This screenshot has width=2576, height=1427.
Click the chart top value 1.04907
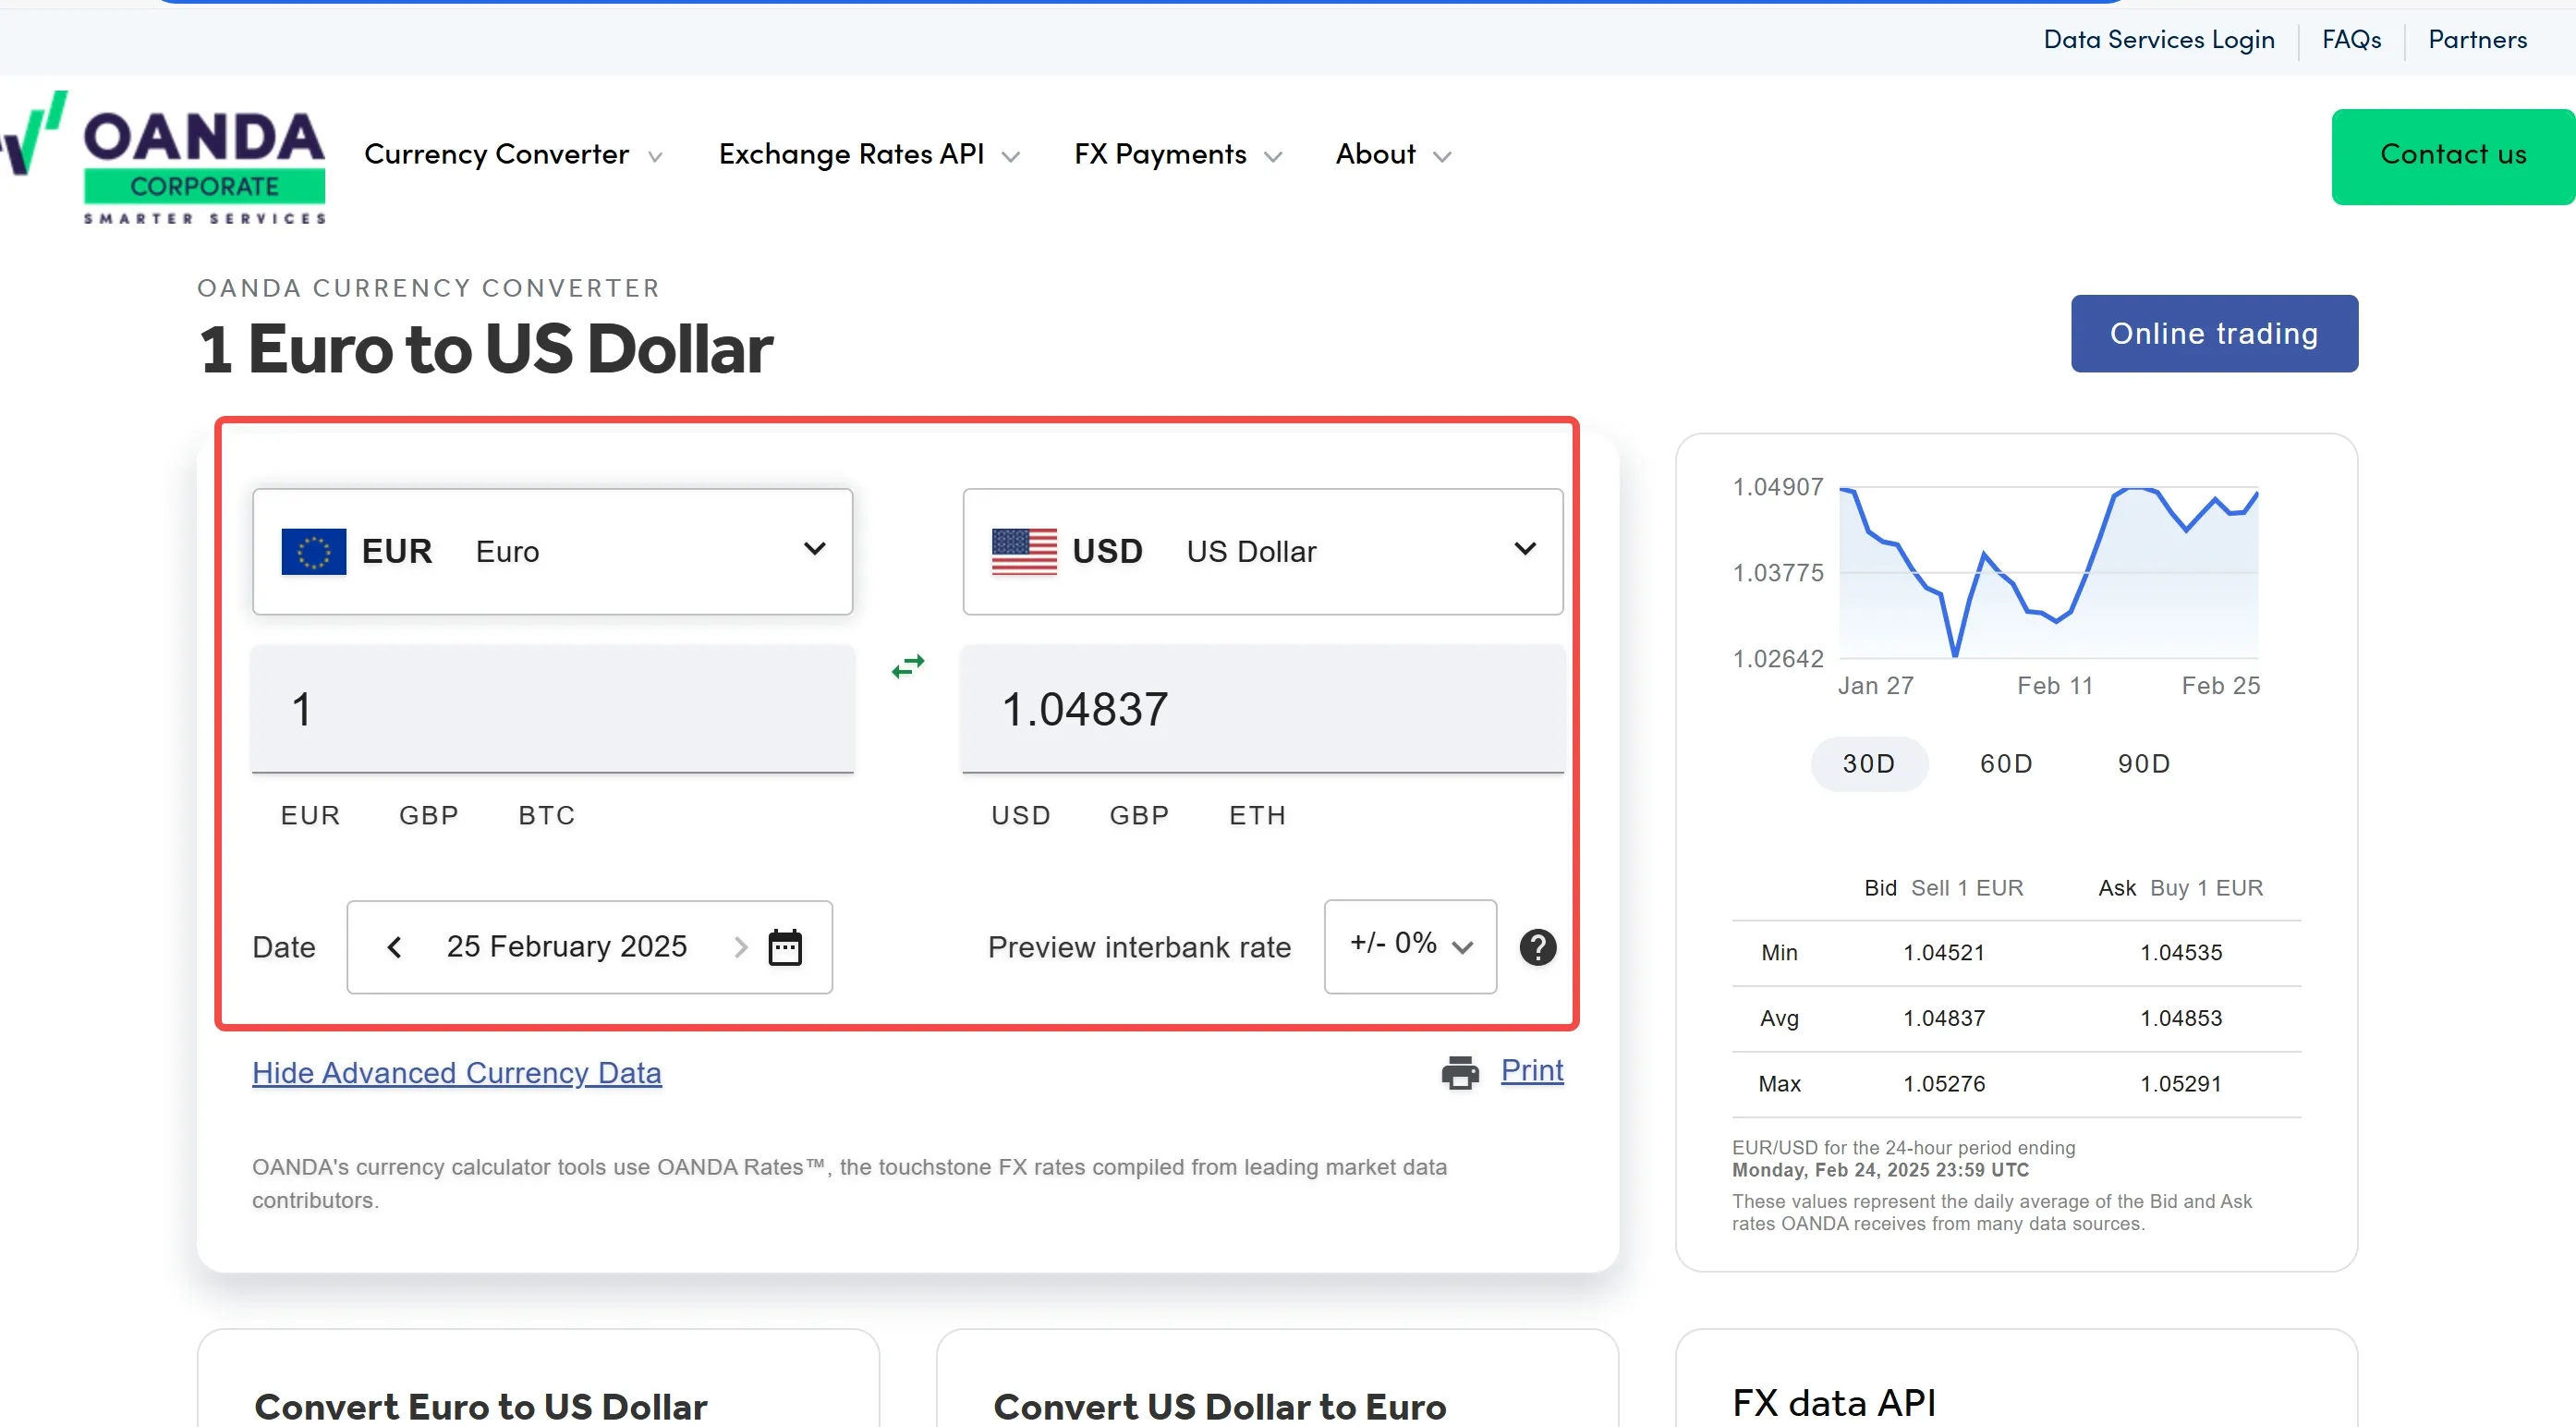(x=1778, y=487)
